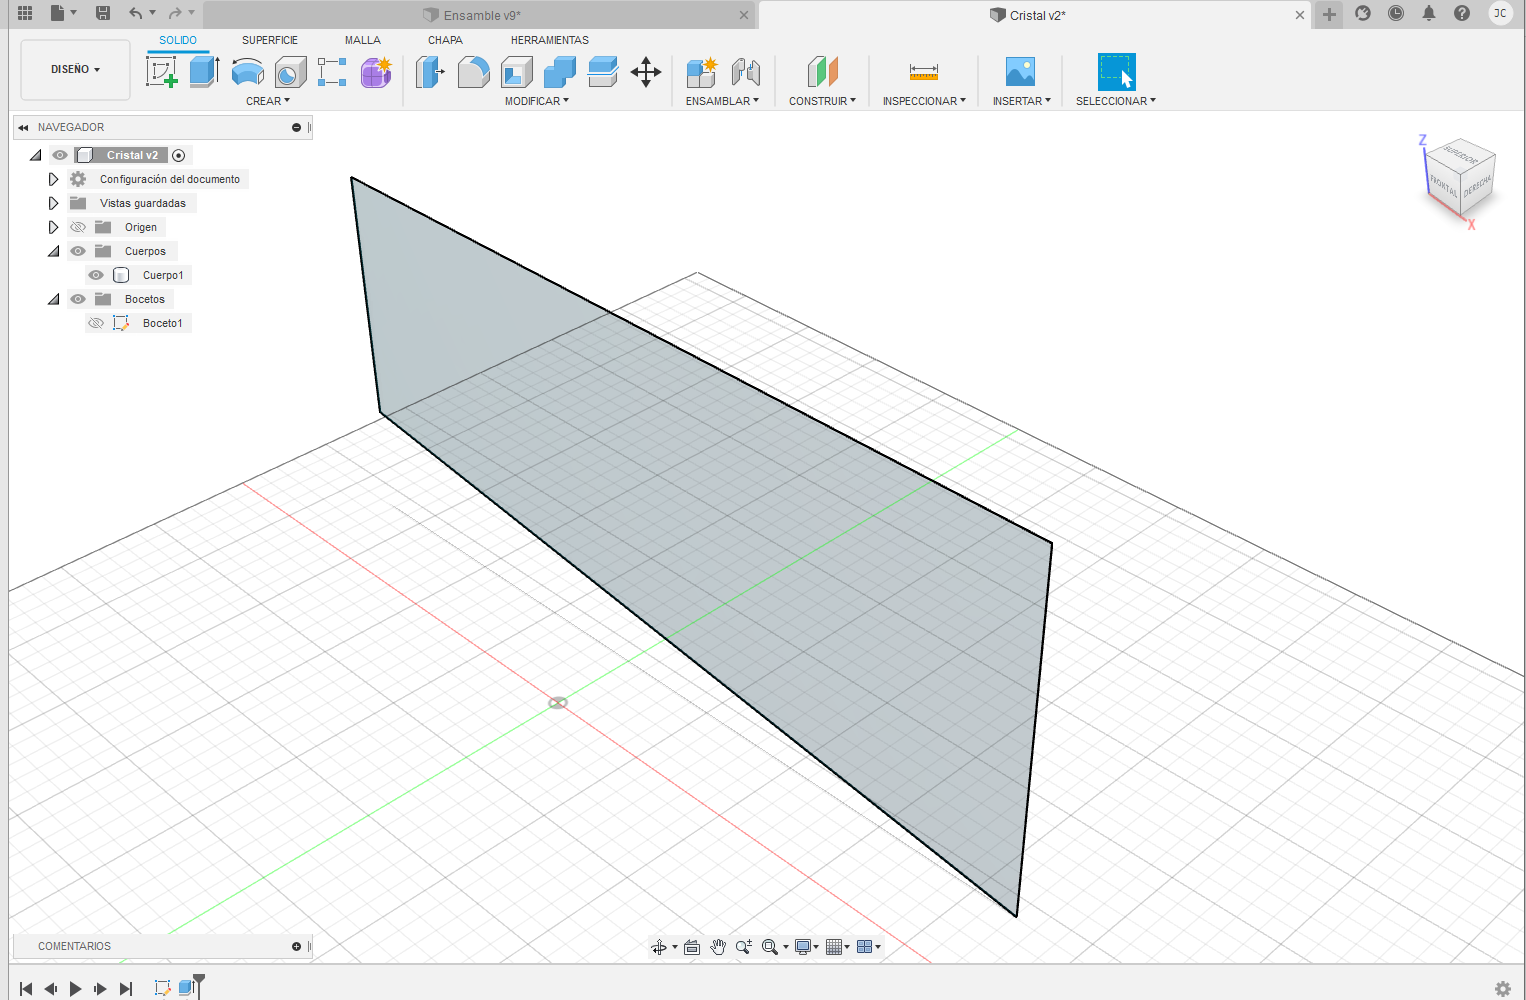This screenshot has width=1526, height=1000.
Task: Play the timeline
Action: [x=75, y=988]
